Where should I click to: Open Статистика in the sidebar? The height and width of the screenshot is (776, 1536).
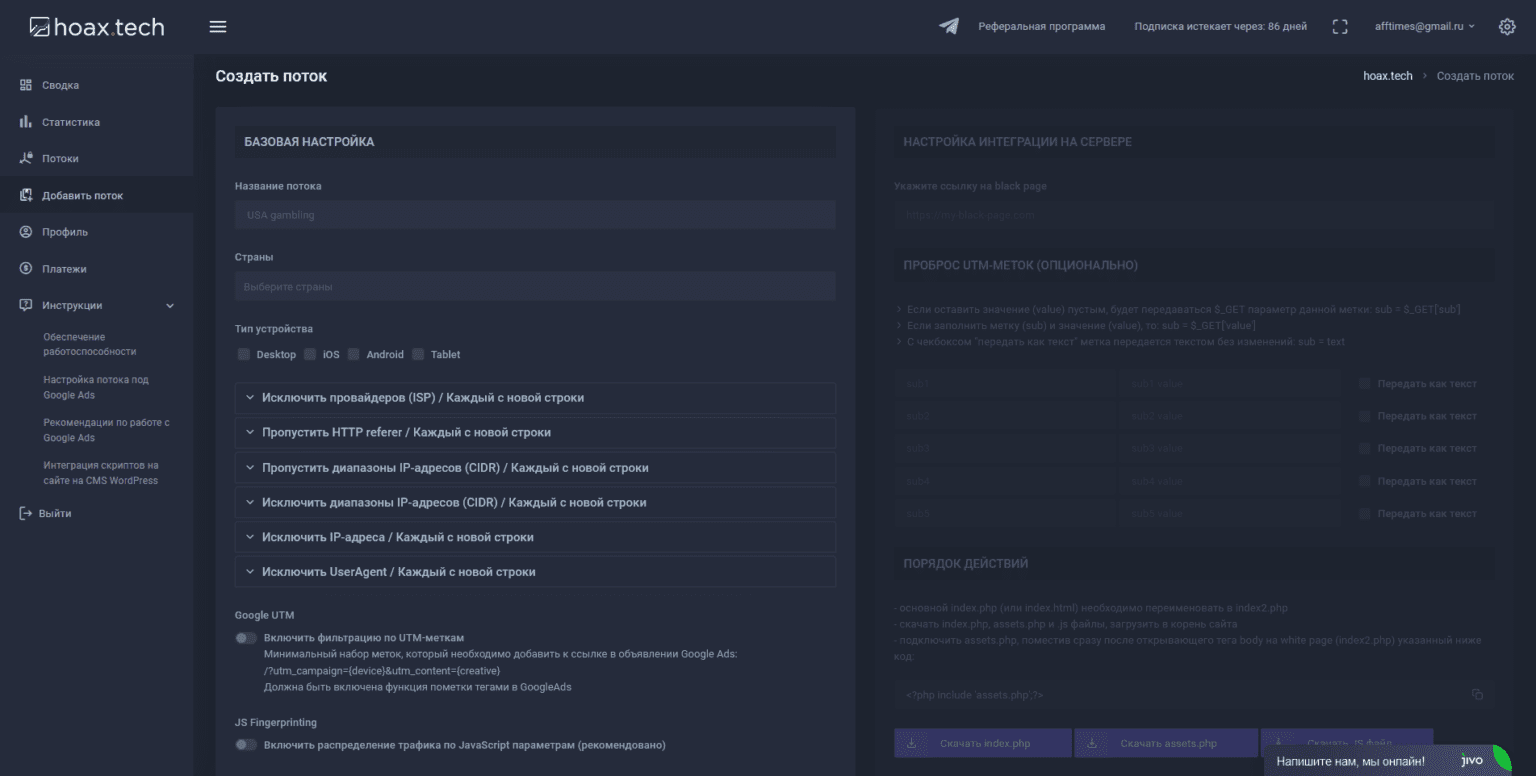click(71, 122)
